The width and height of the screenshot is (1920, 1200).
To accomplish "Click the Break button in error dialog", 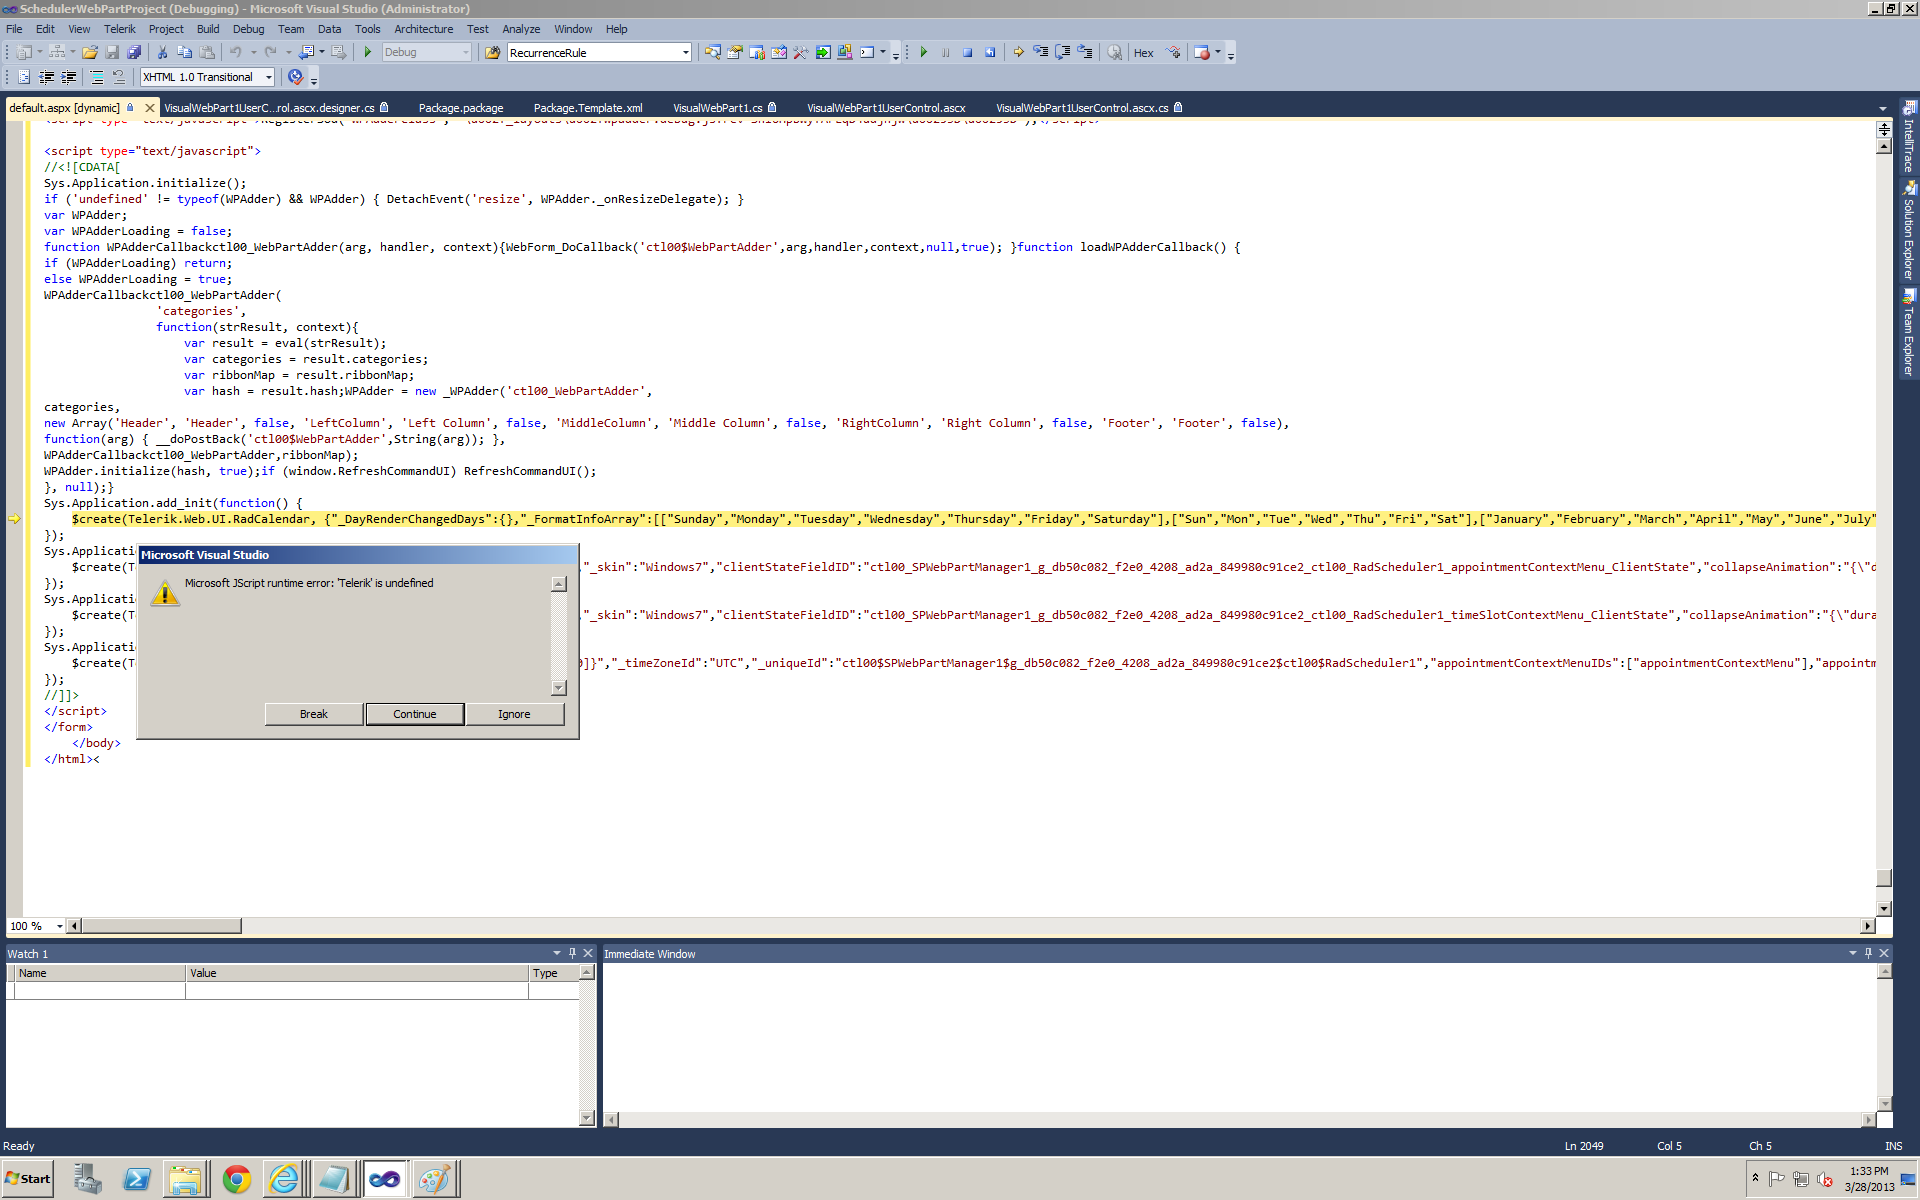I will point(313,714).
